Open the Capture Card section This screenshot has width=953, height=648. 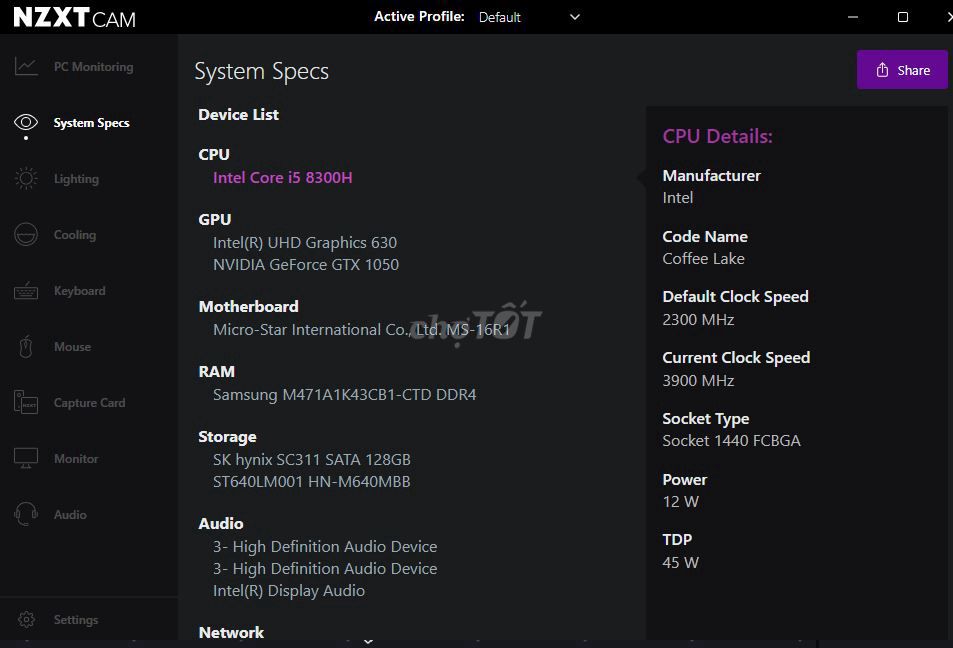[89, 402]
